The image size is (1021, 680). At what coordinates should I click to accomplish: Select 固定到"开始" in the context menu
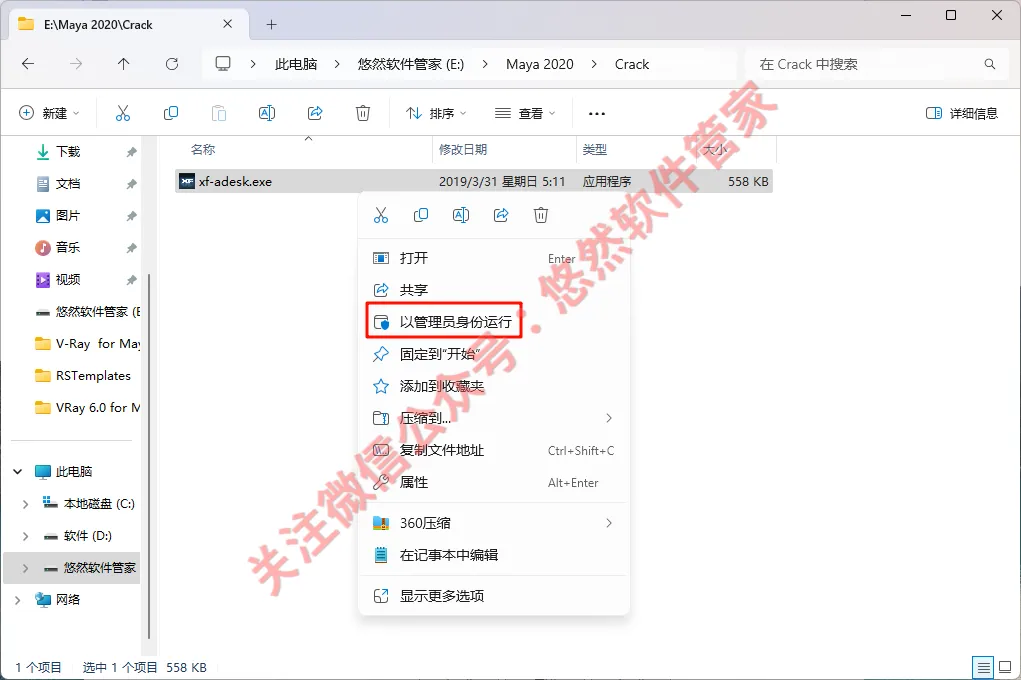pos(494,354)
